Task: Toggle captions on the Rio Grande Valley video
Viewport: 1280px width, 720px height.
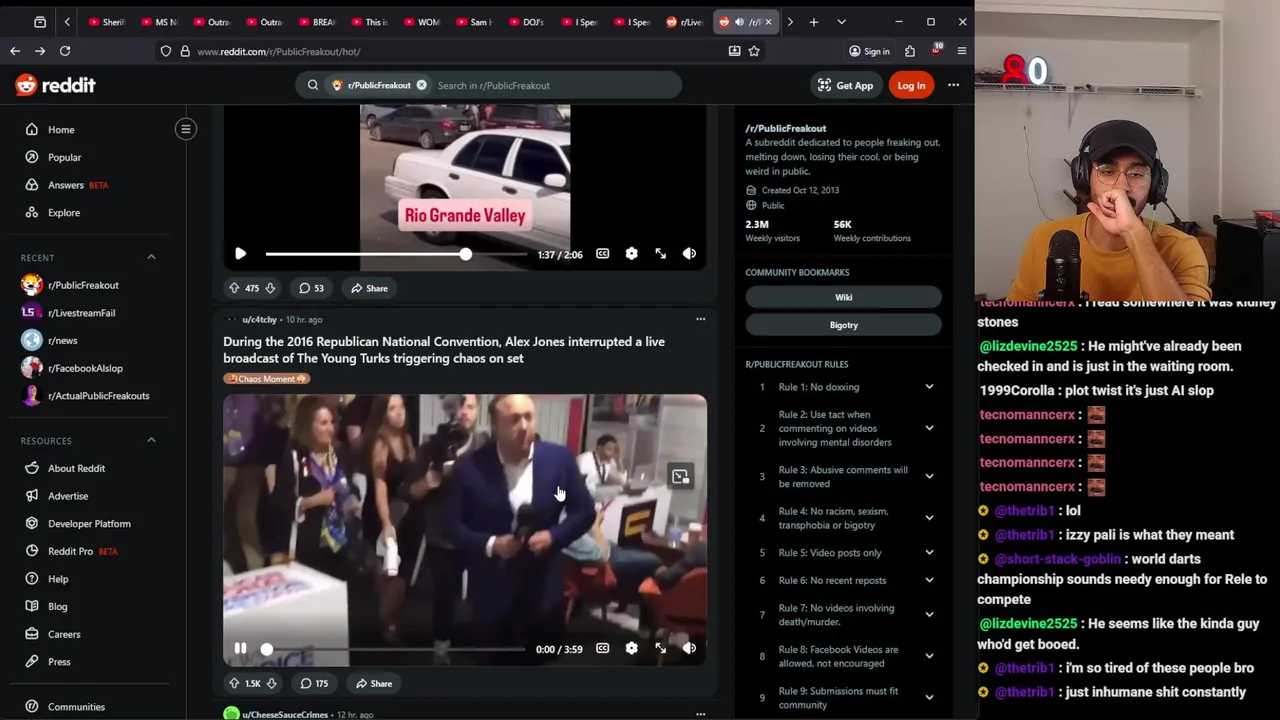Action: pyautogui.click(x=602, y=254)
